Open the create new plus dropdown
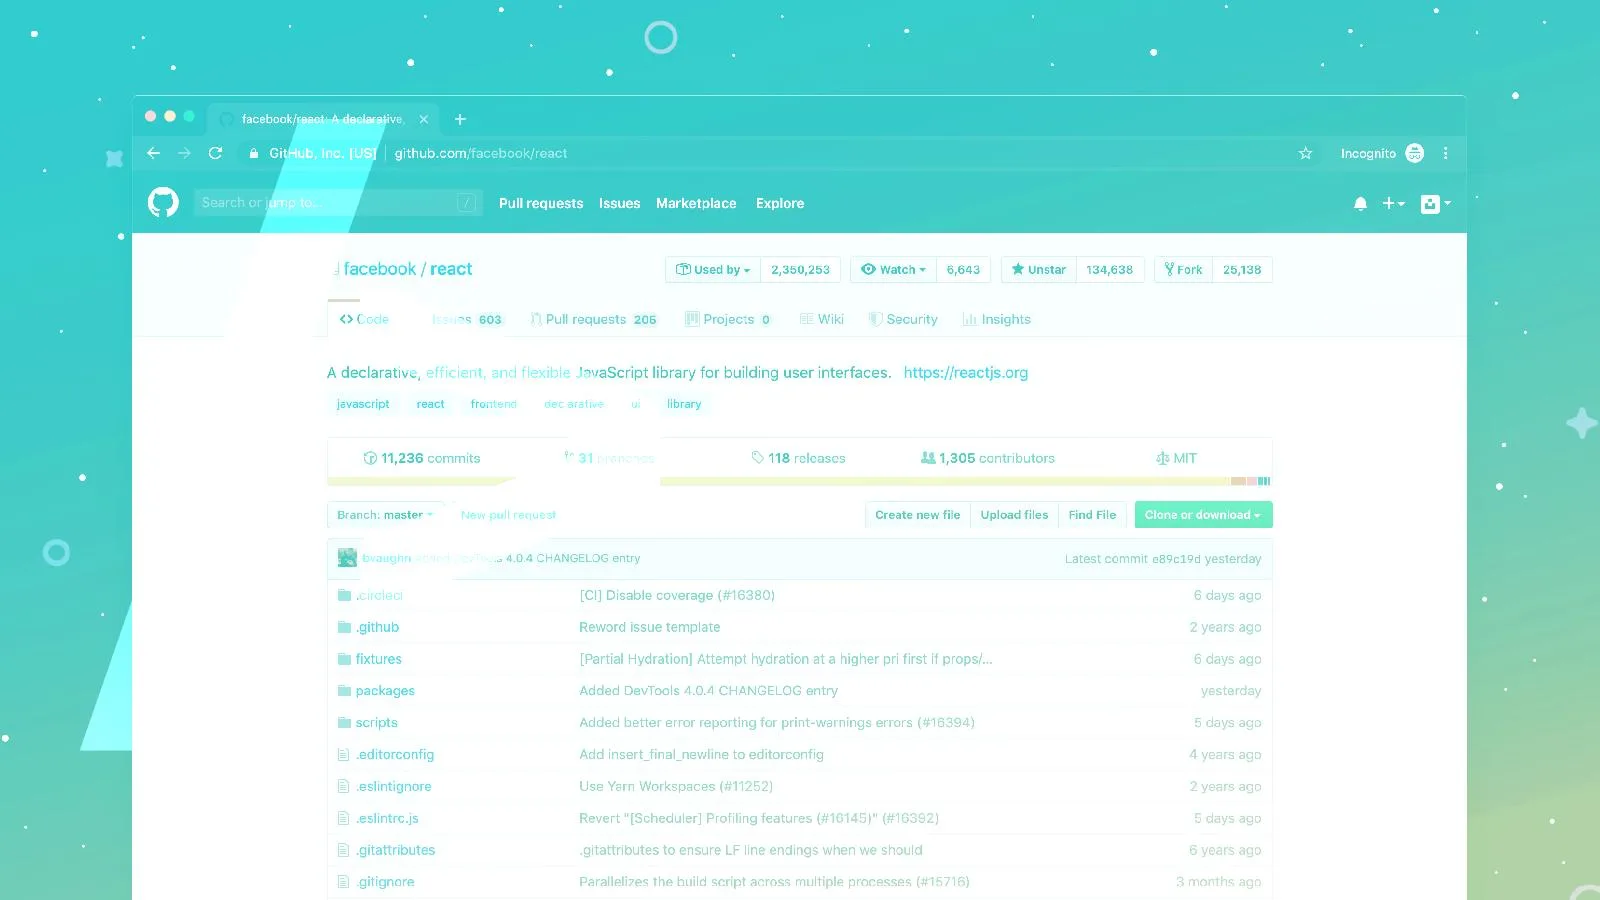 pyautogui.click(x=1393, y=203)
